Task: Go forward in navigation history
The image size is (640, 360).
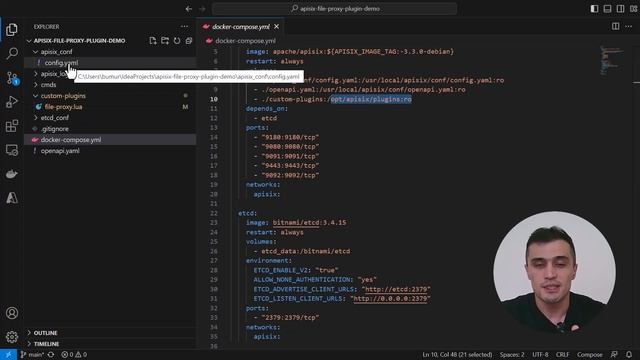Action: point(202,9)
